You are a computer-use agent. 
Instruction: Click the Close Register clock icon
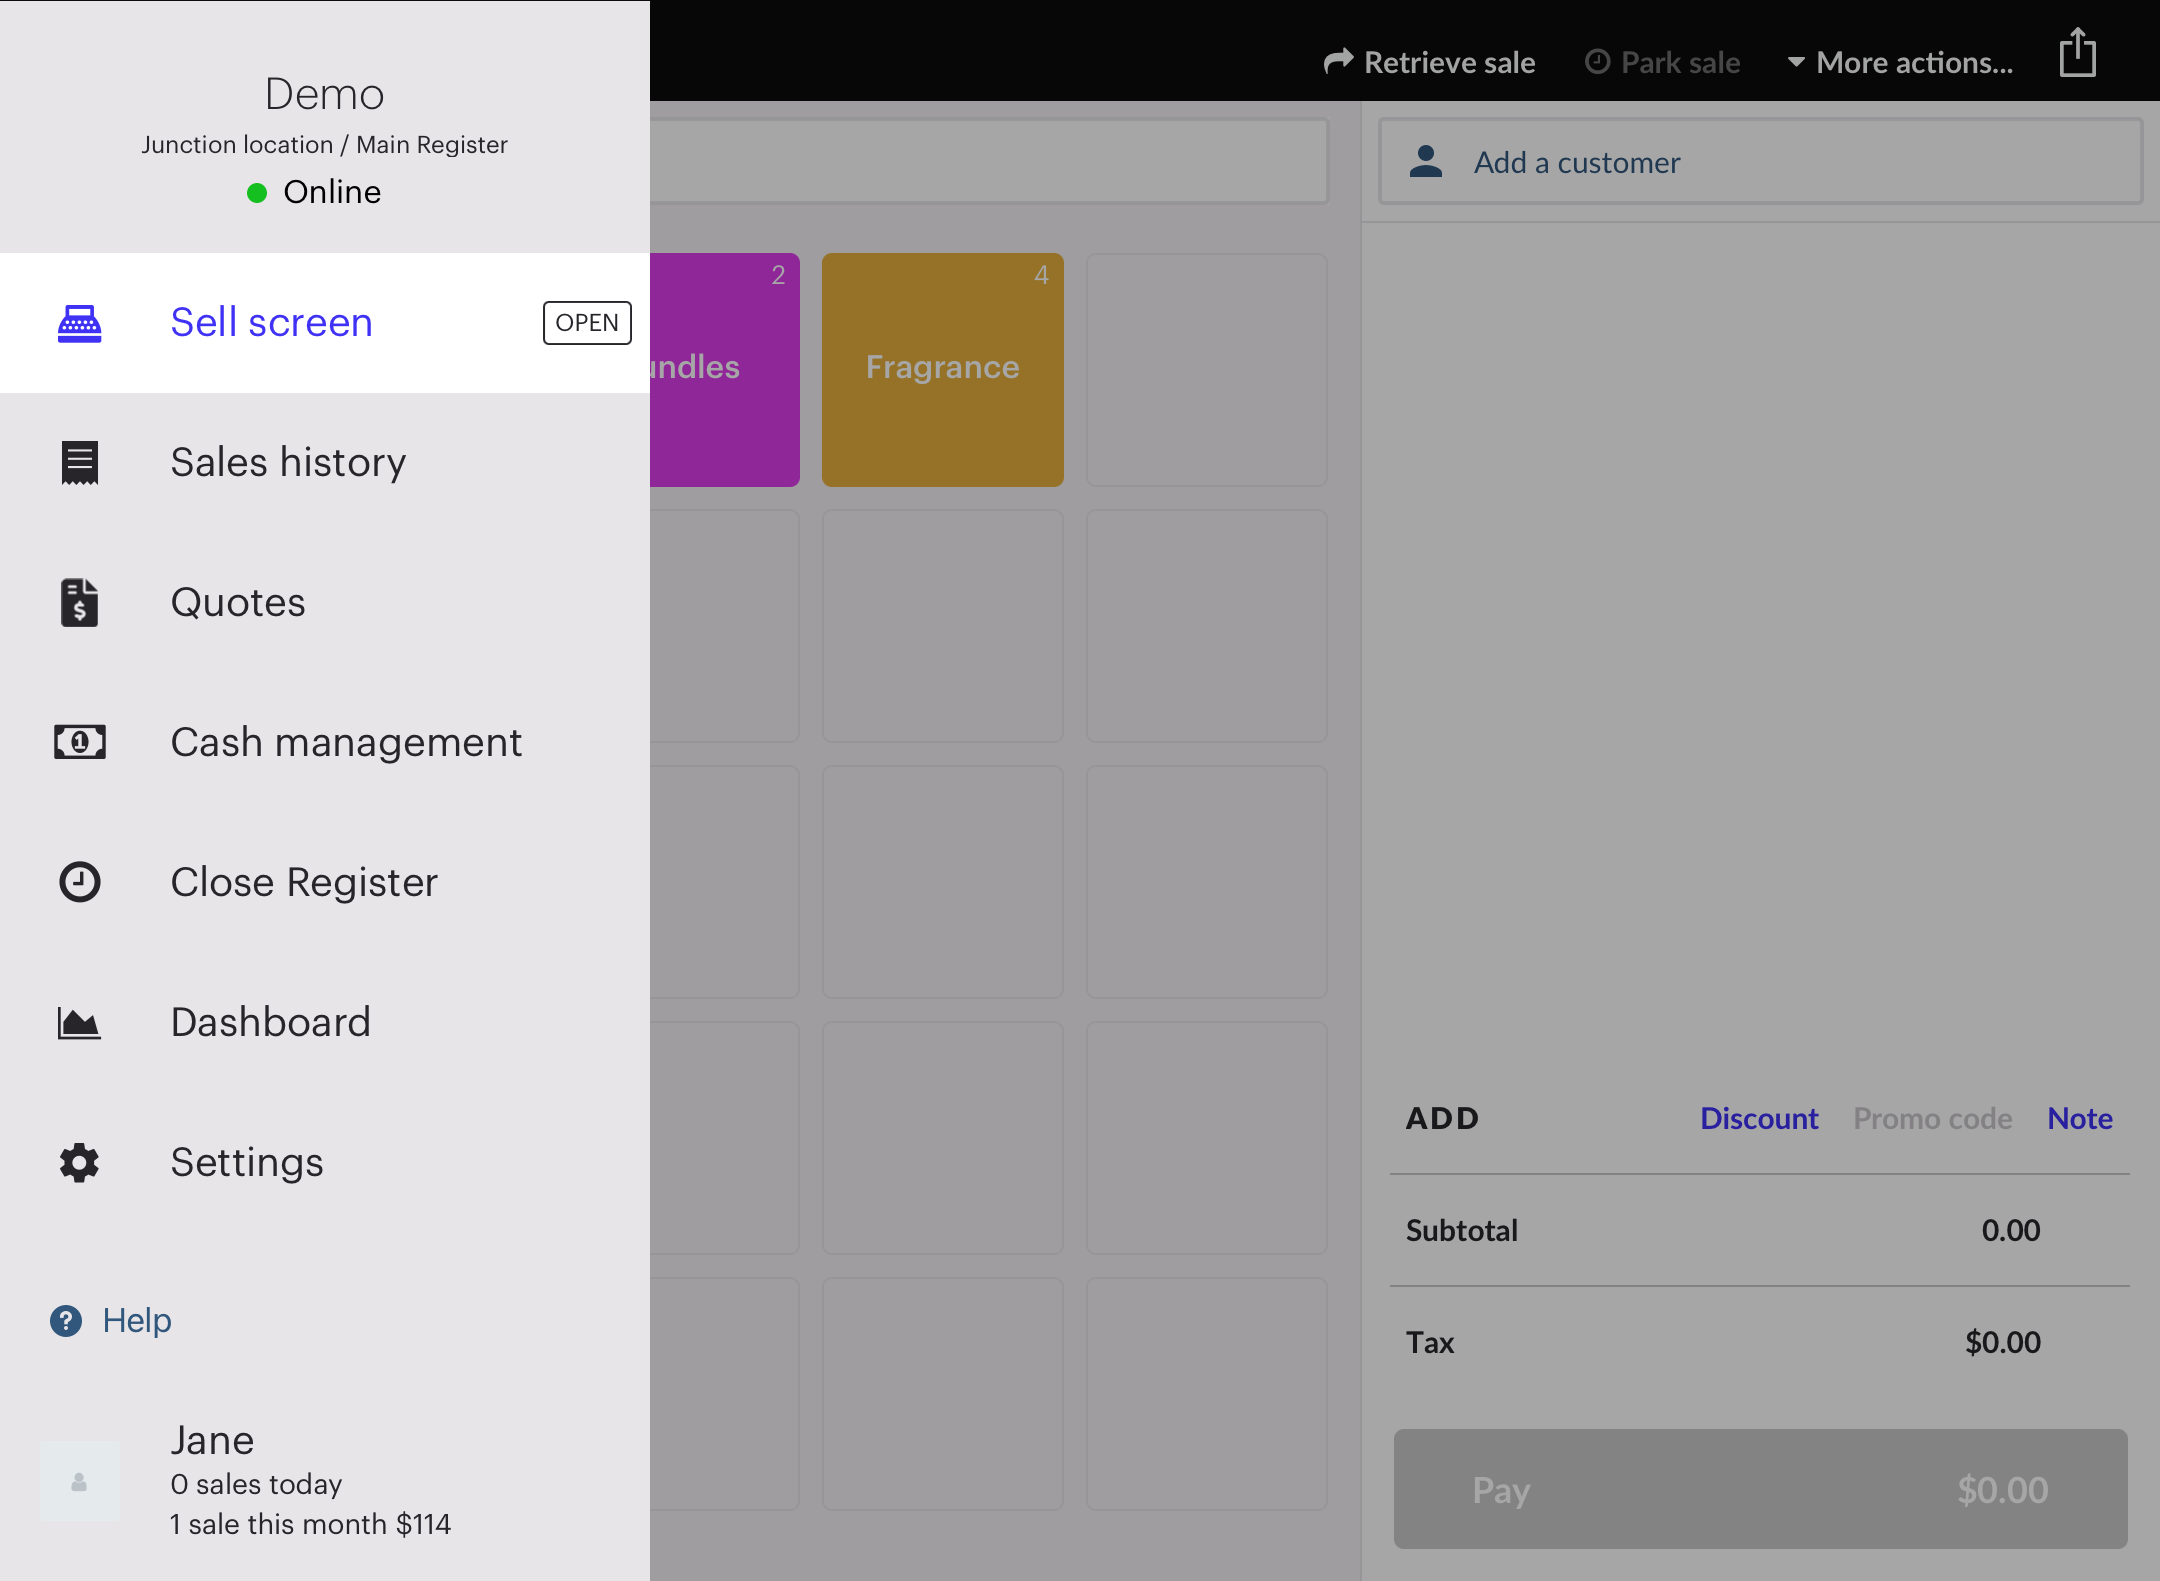click(80, 882)
